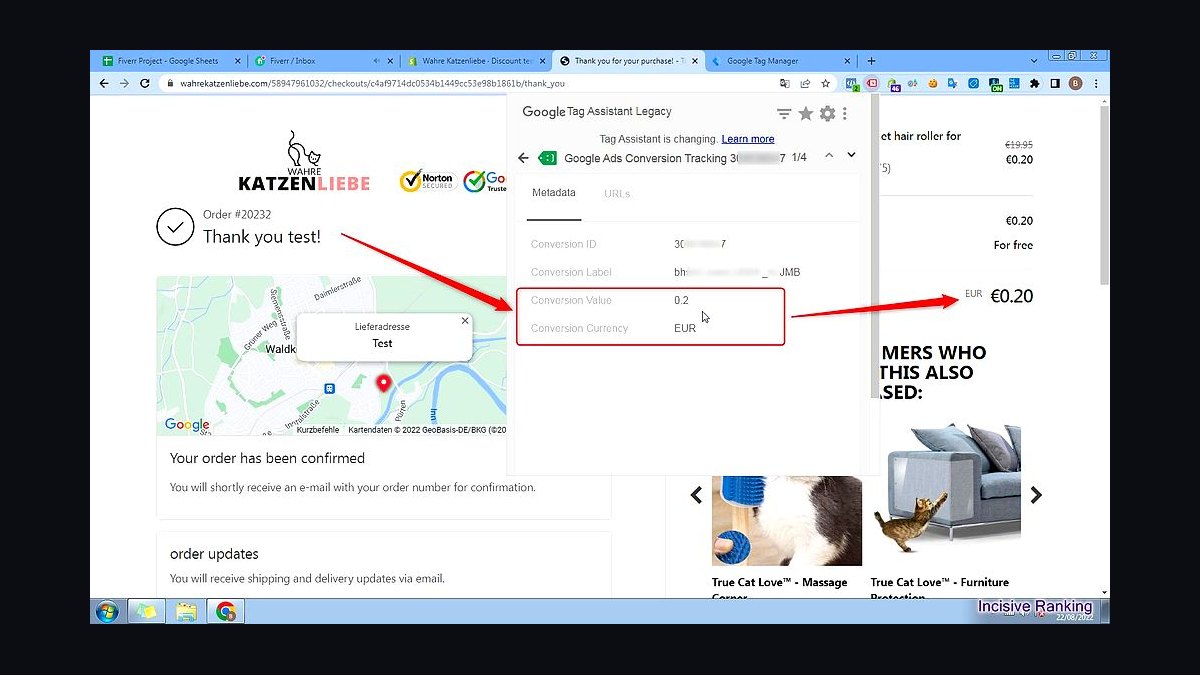This screenshot has height=675, width=1200.
Task: Go back with the Tag Assistant arrow
Action: (523, 158)
